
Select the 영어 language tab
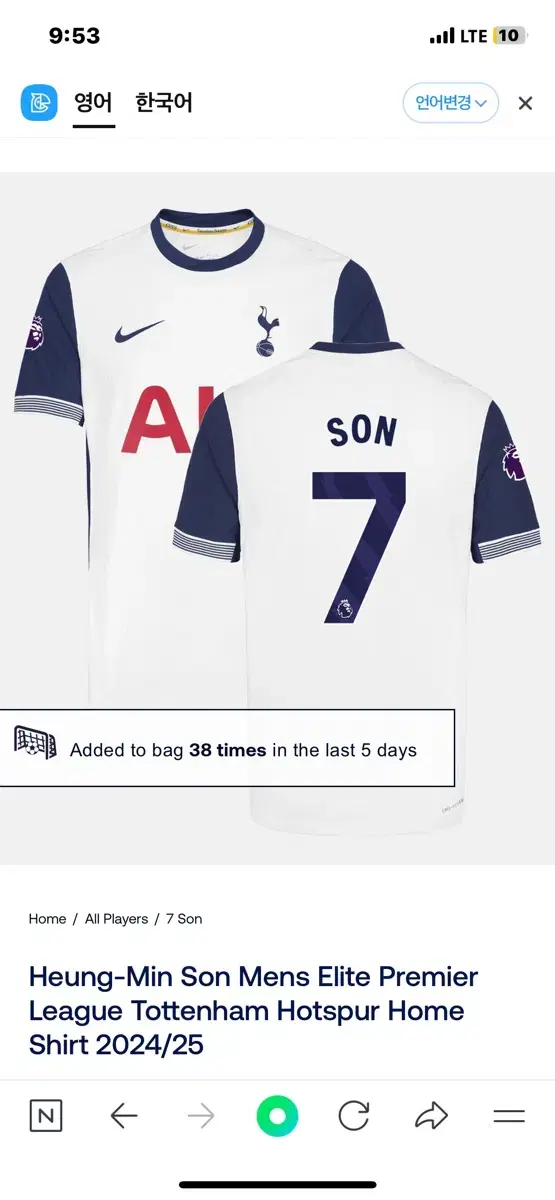[x=94, y=103]
